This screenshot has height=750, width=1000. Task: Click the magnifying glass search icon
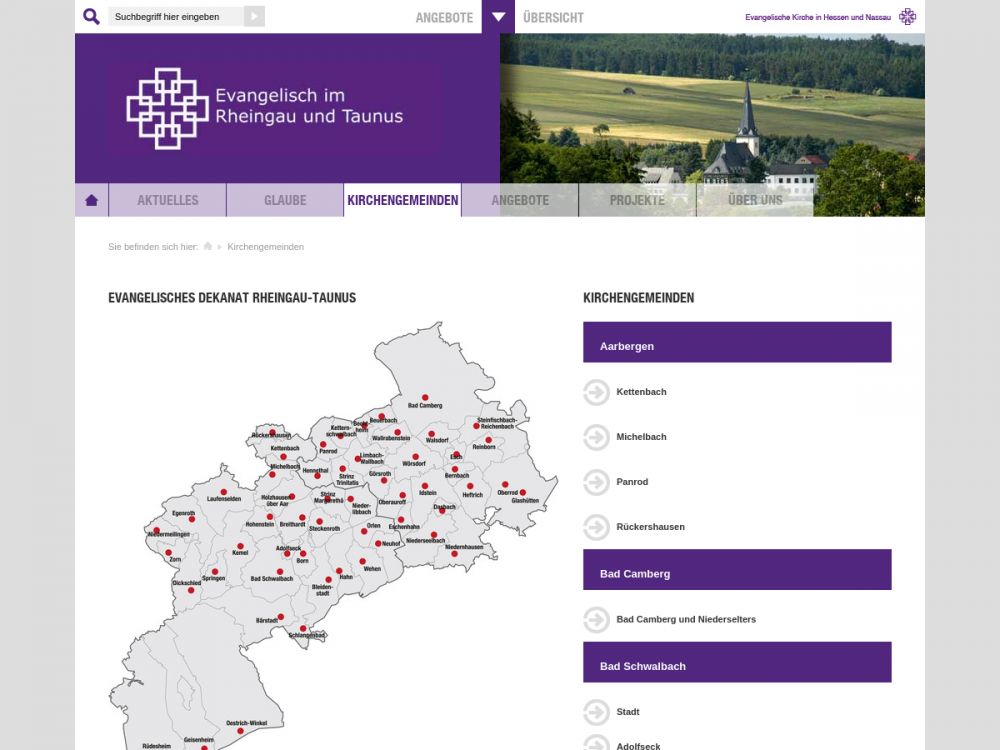(x=91, y=16)
